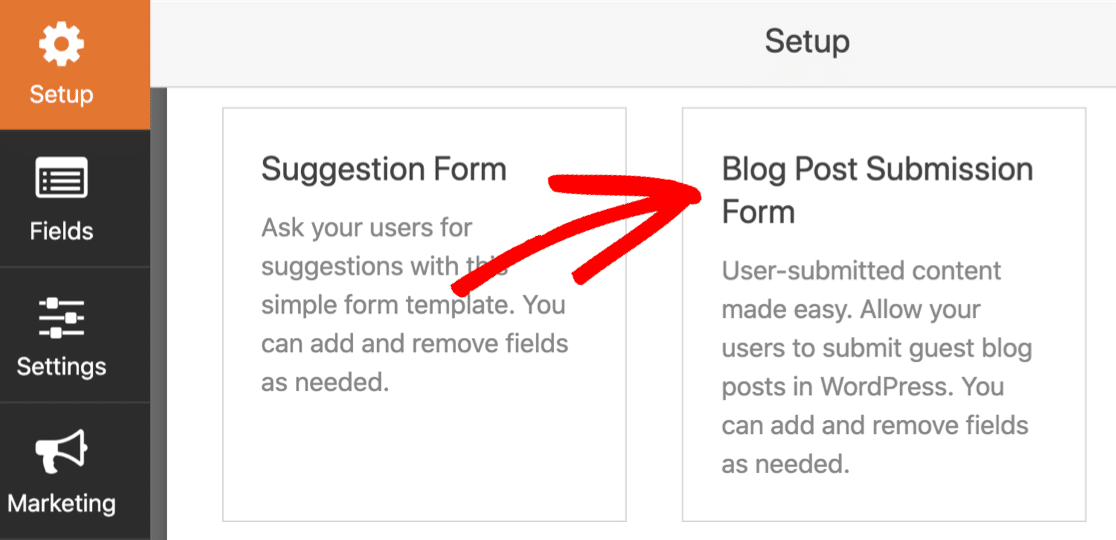Click "User-submitted content" line in blog card

pos(861,271)
